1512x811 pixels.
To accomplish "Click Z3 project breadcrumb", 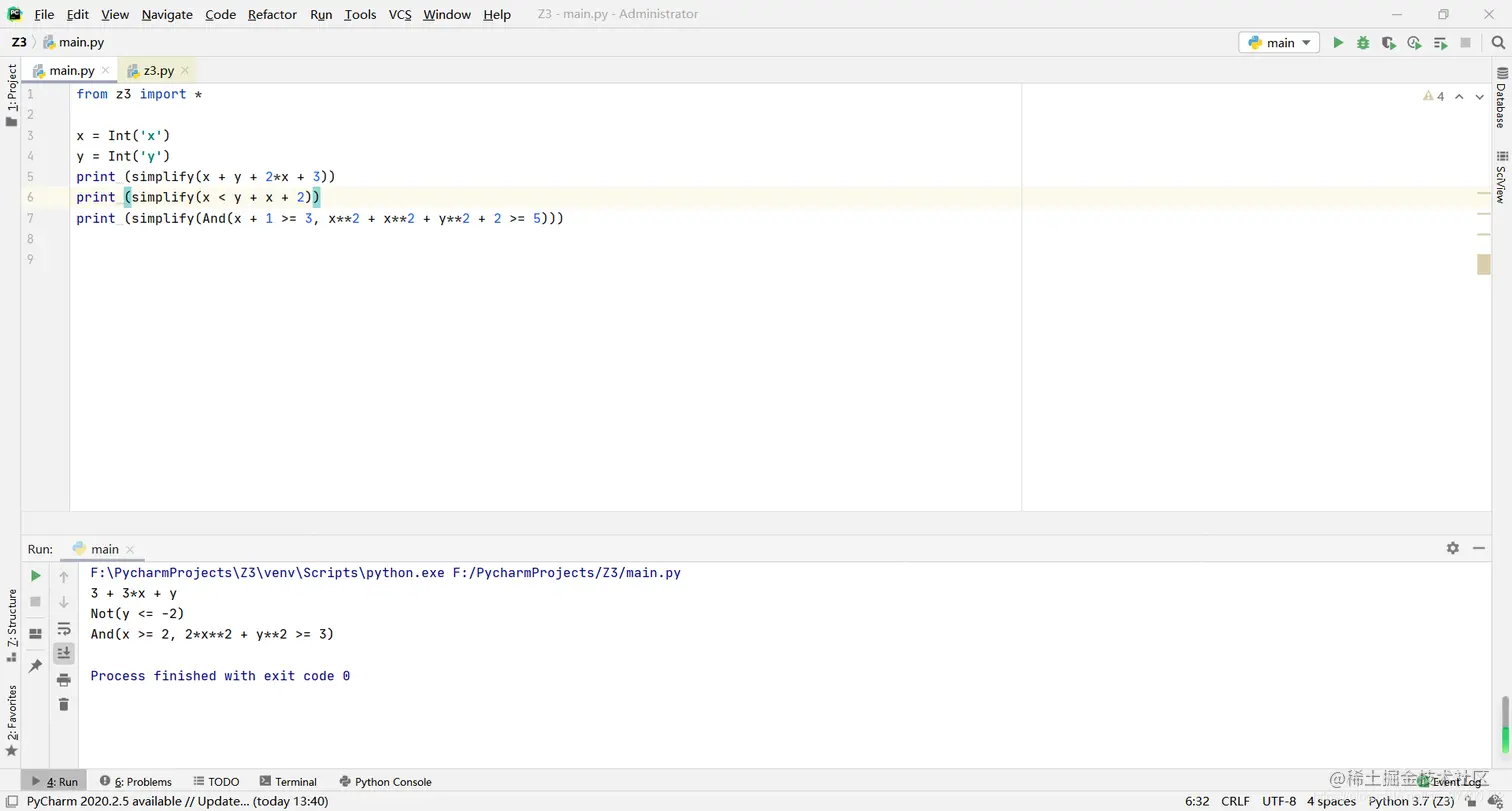I will pyautogui.click(x=19, y=43).
